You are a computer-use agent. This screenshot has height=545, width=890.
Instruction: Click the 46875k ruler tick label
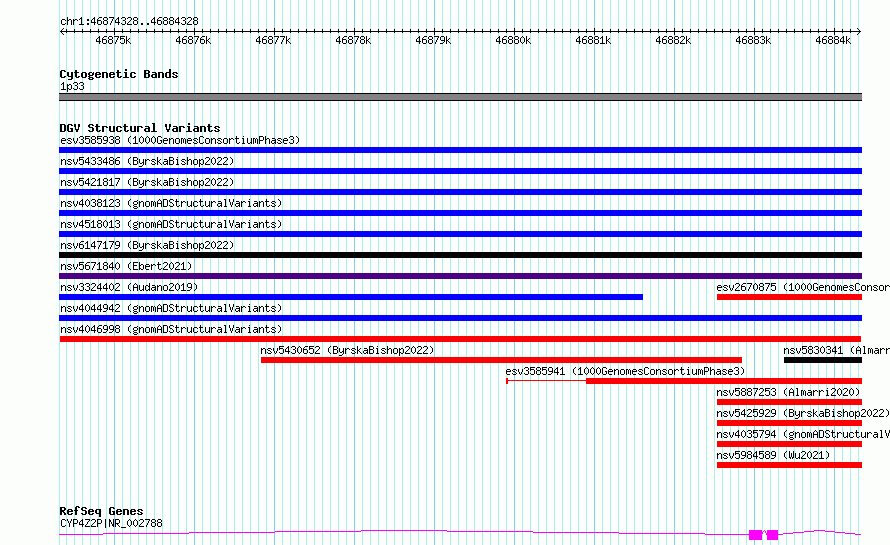113,41
